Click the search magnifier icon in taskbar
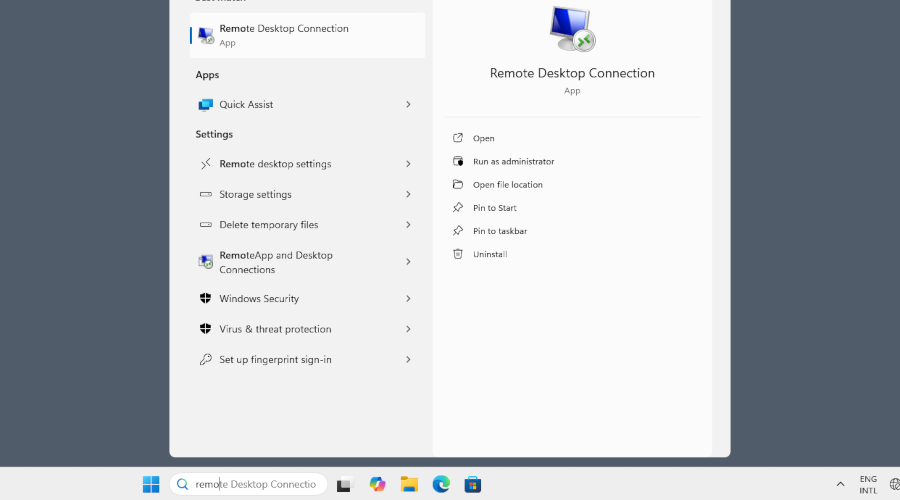900x500 pixels. point(183,485)
